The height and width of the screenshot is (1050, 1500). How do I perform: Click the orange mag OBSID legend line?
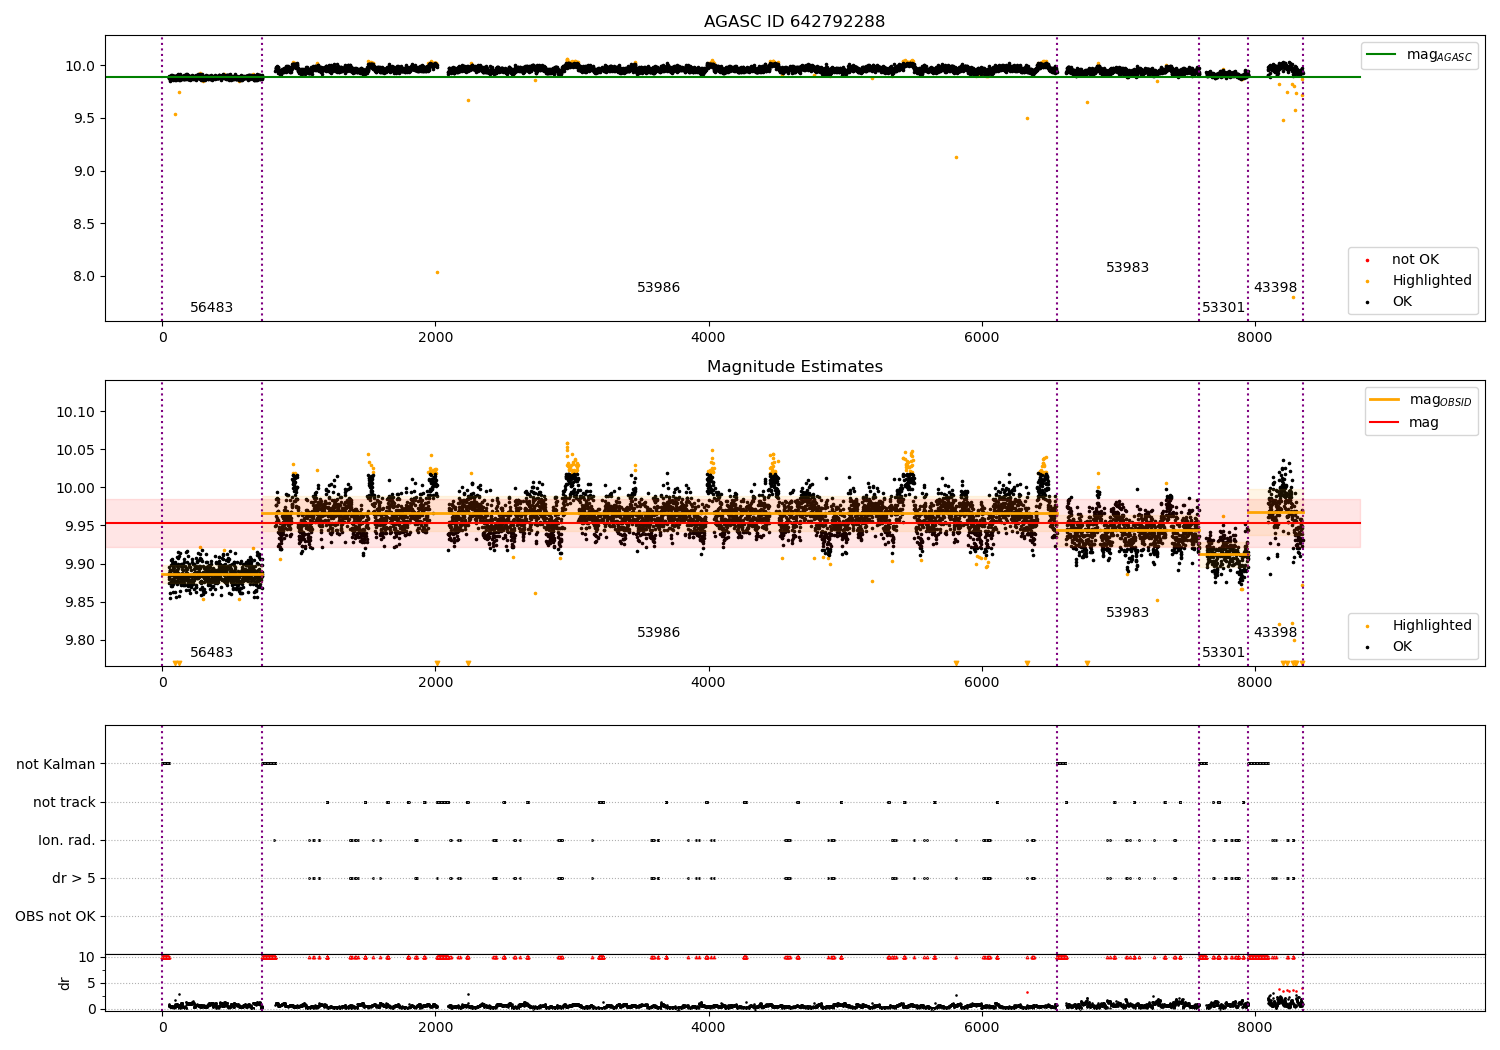click(x=1384, y=400)
